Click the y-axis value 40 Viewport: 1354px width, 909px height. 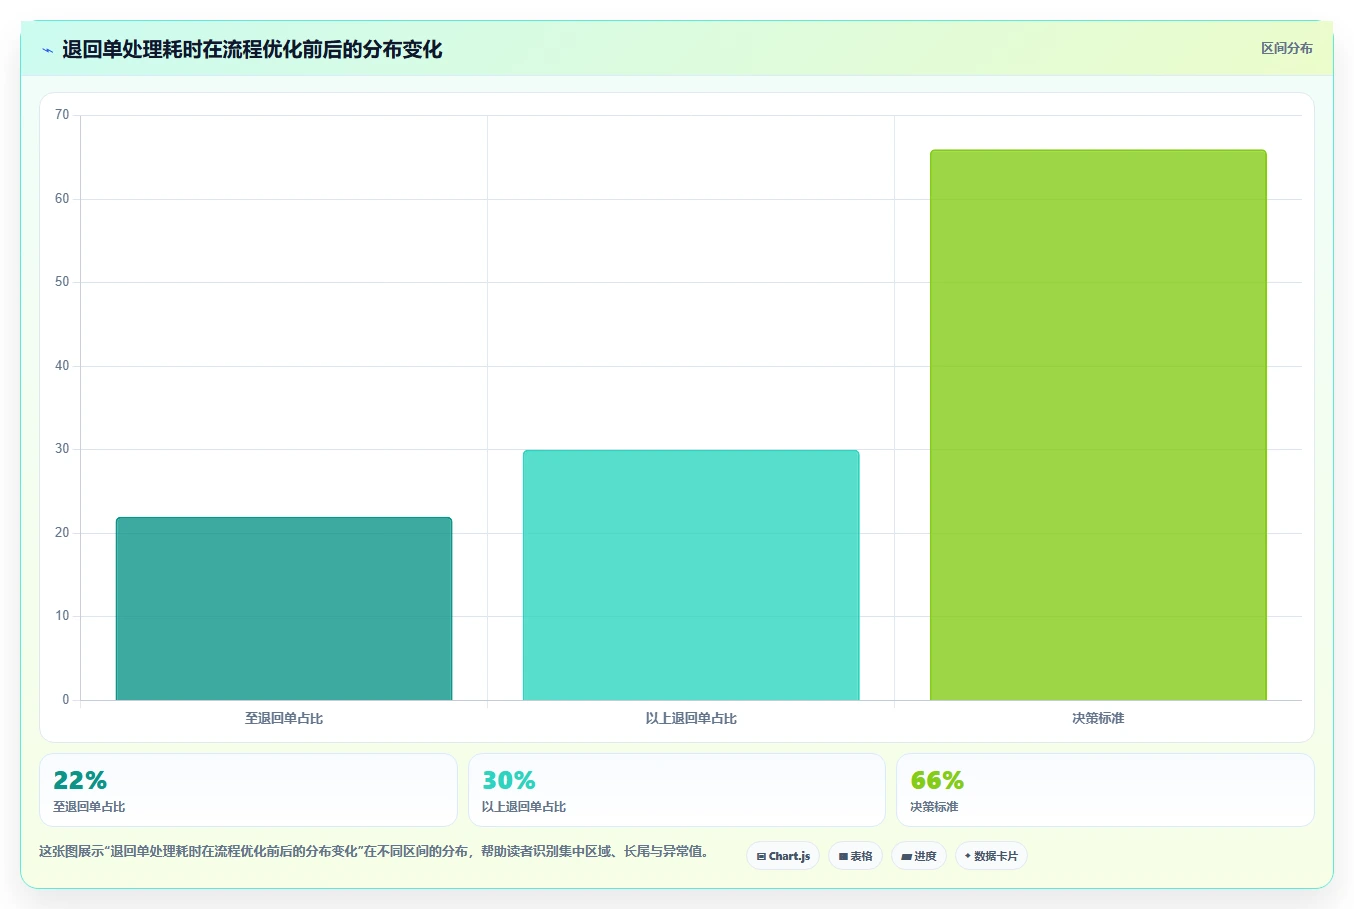tap(62, 366)
